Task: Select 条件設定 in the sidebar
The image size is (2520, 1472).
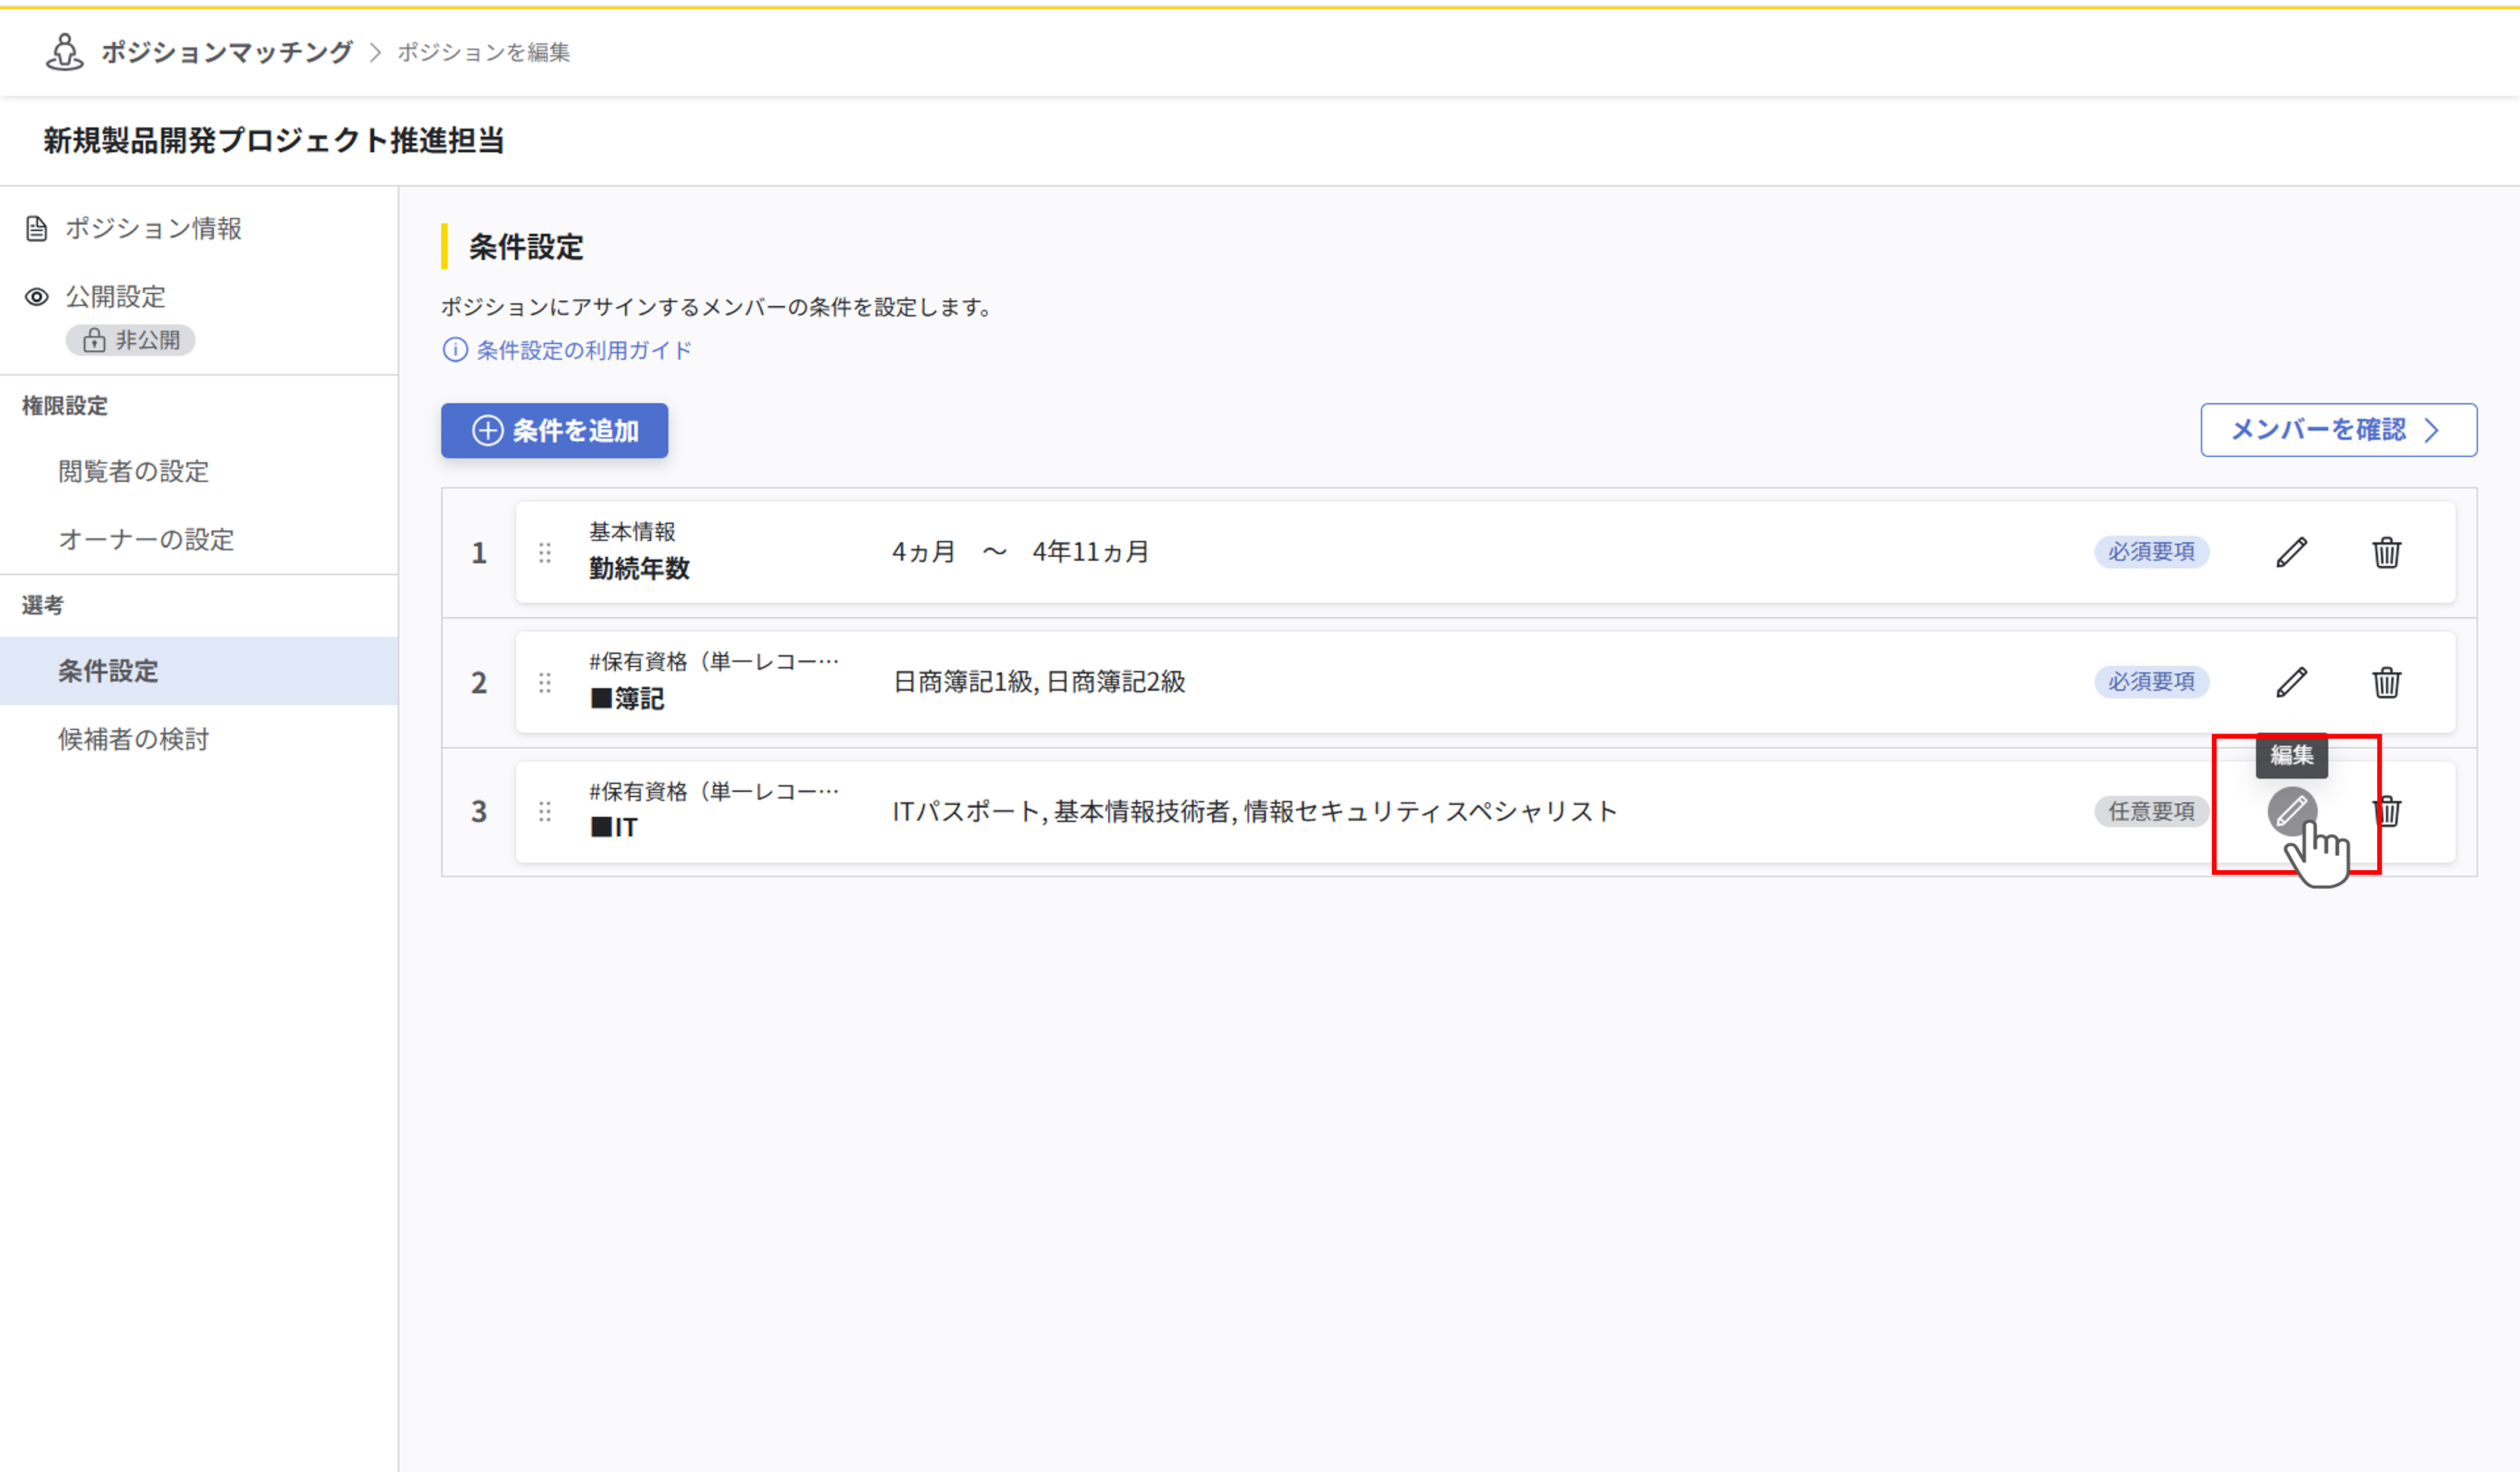Action: 199,671
